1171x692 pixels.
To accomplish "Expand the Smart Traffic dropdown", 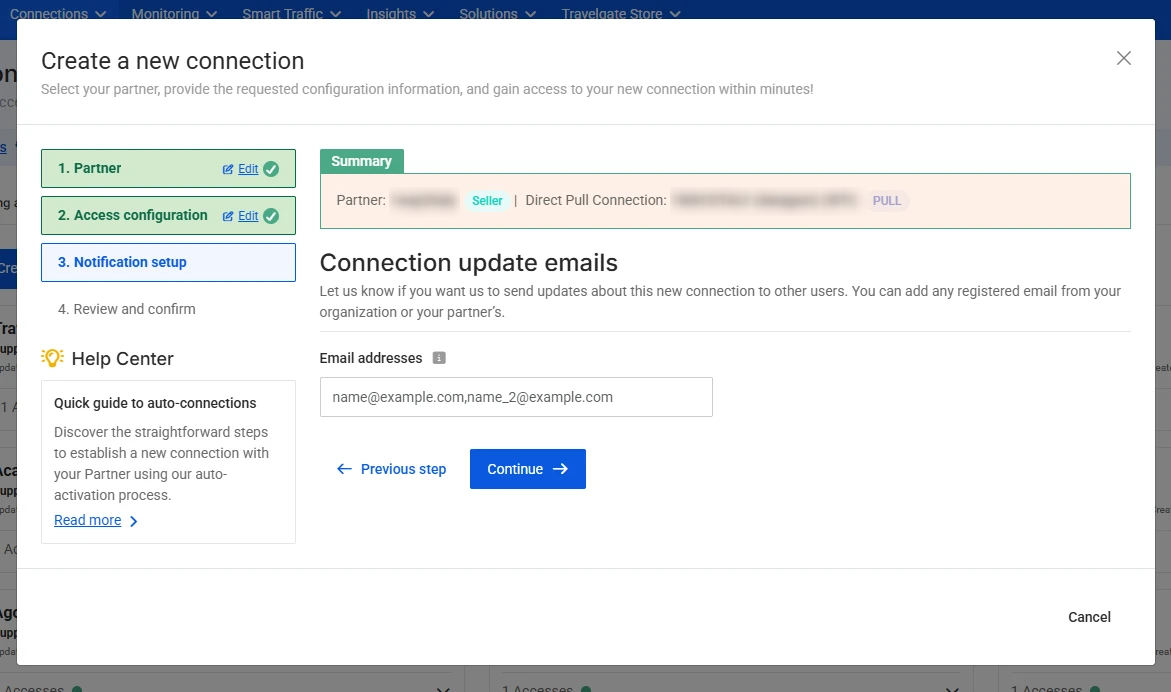I will (x=291, y=14).
